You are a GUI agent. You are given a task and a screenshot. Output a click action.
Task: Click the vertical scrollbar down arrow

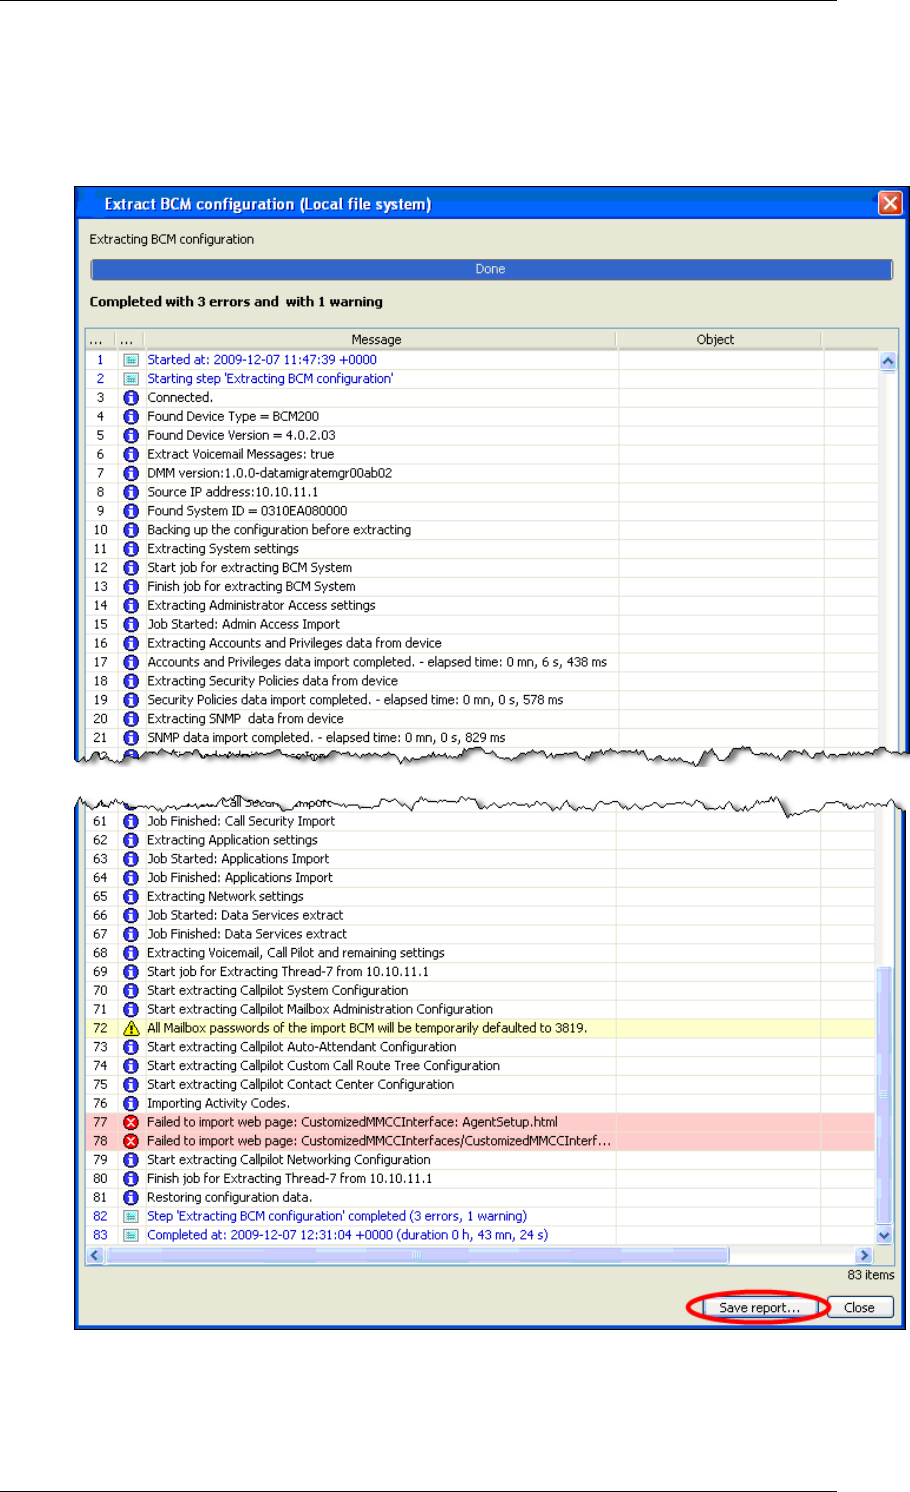point(884,1236)
